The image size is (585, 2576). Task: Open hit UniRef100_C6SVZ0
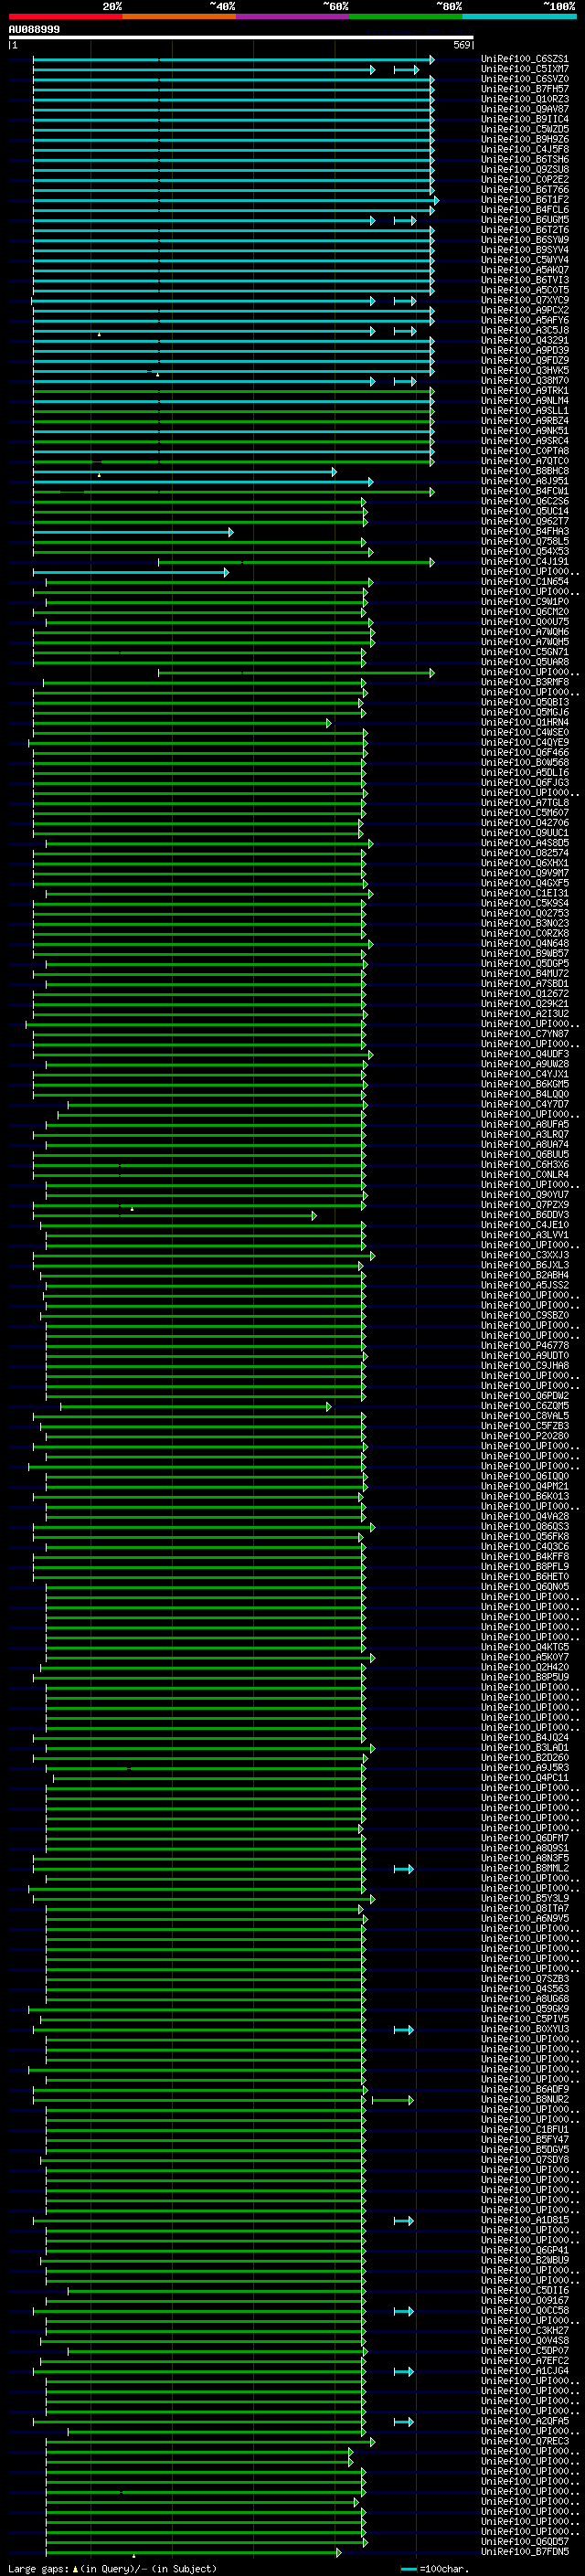525,79
